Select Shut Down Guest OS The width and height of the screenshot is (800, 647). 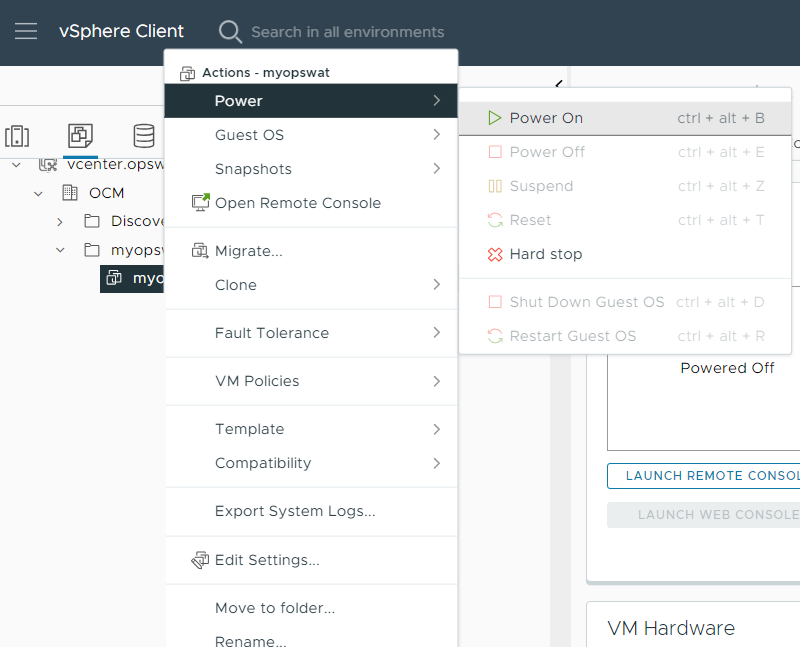625,302
